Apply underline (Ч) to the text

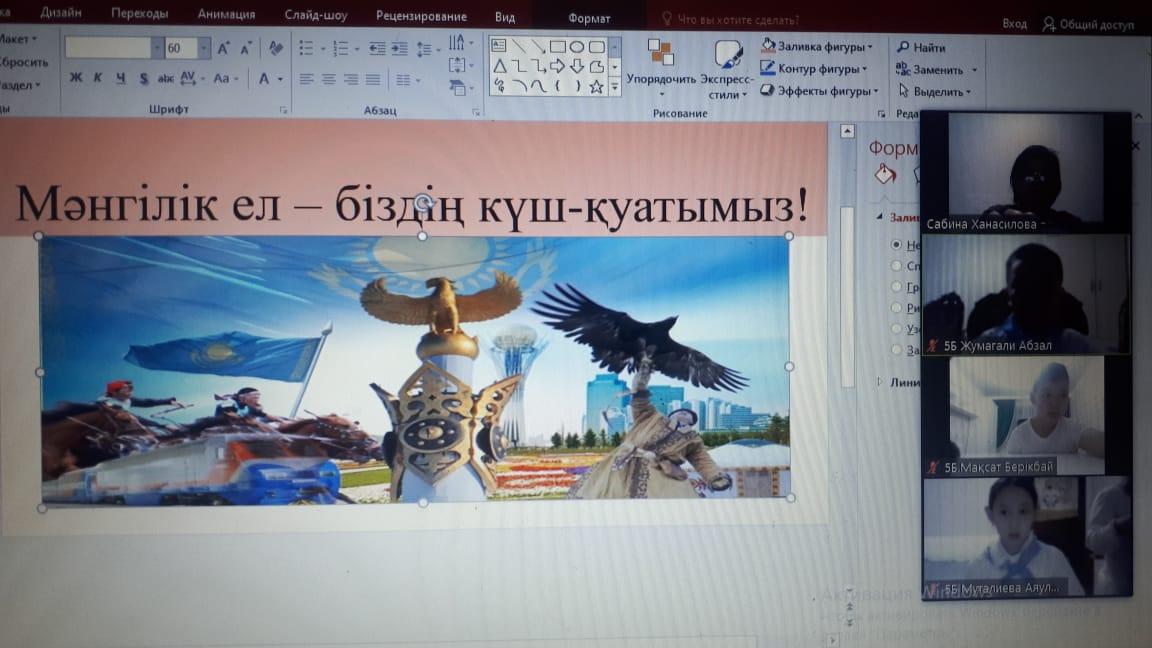click(x=121, y=78)
